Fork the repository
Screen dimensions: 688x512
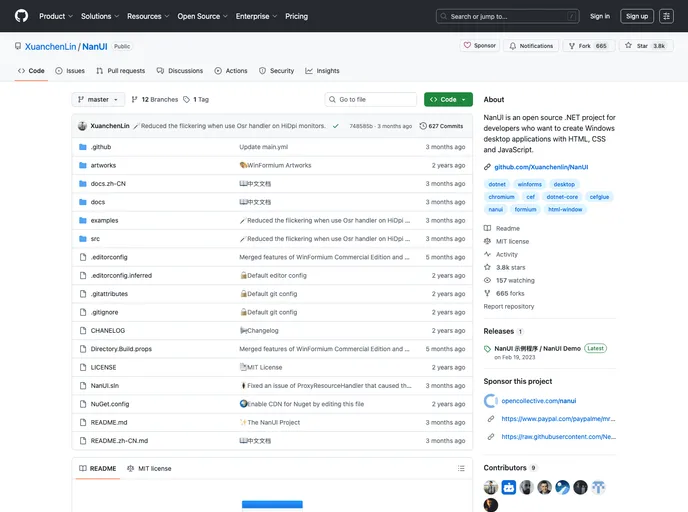[588, 46]
